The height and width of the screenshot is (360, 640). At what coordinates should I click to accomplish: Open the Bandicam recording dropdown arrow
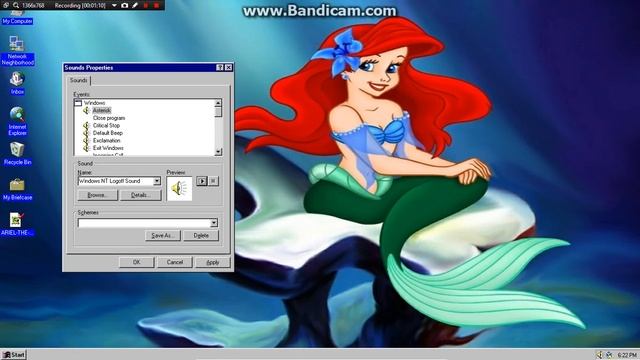pyautogui.click(x=114, y=6)
